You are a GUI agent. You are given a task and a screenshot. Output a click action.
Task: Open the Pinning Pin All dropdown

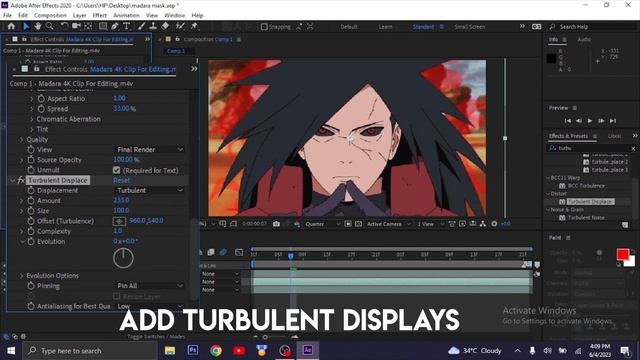(x=149, y=286)
